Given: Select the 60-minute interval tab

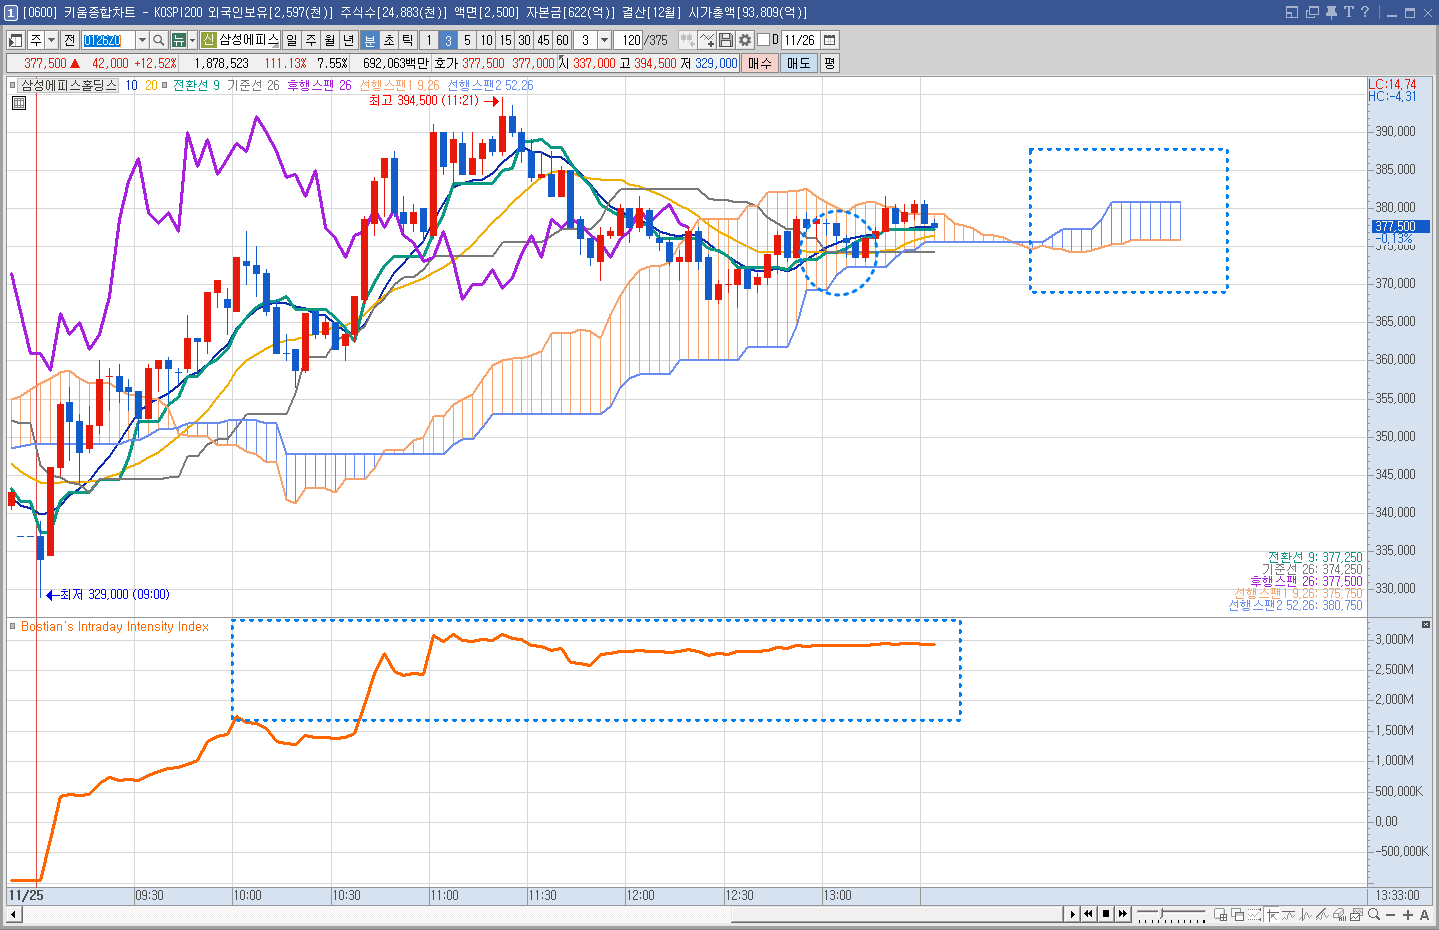Looking at the screenshot, I should [562, 40].
